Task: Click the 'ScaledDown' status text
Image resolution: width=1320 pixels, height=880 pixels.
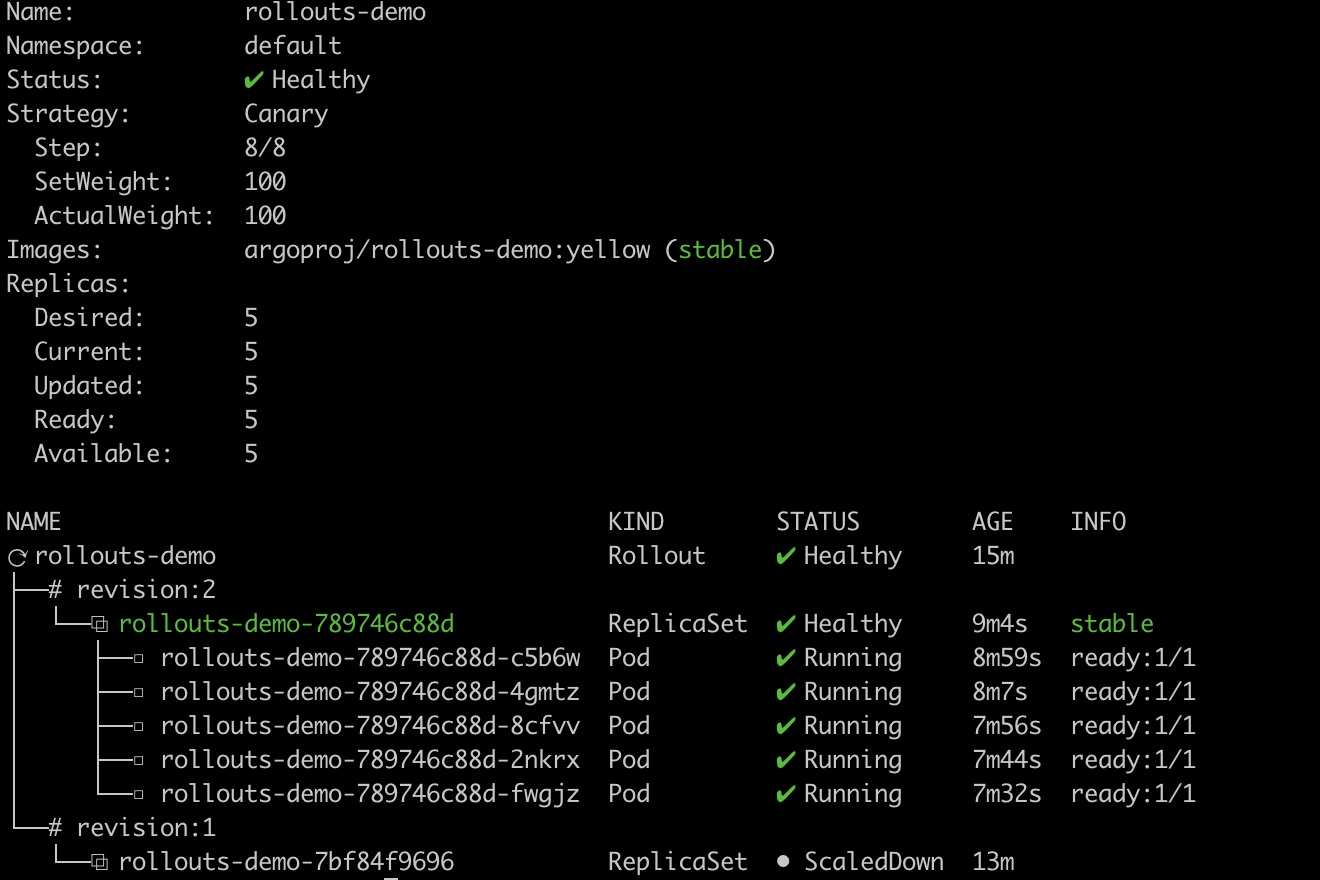Action: pyautogui.click(x=874, y=862)
